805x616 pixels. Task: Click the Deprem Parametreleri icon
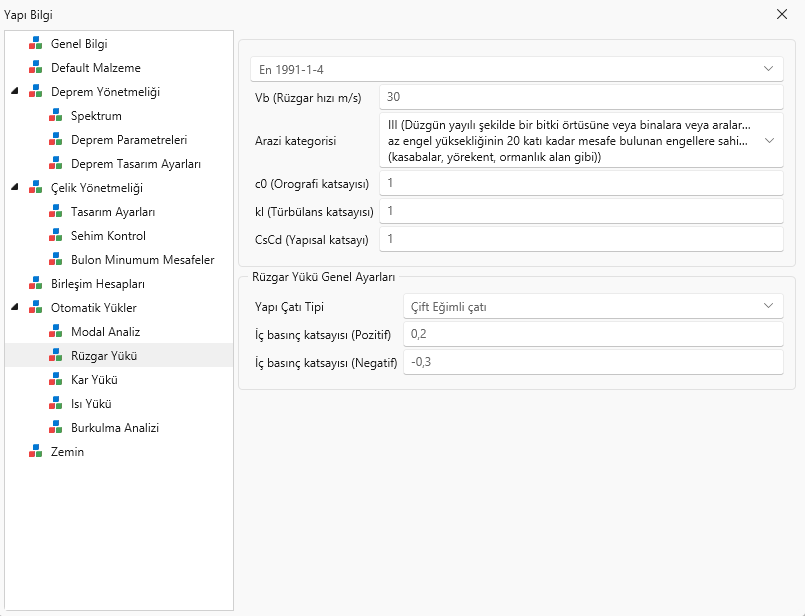[x=55, y=140]
